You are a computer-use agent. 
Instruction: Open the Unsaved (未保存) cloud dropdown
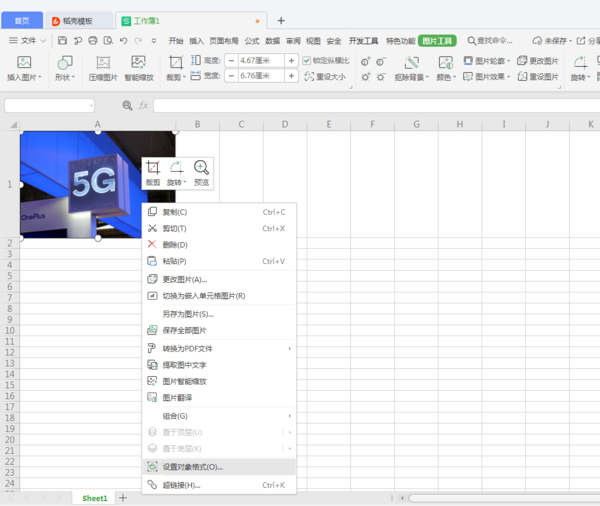coord(552,40)
